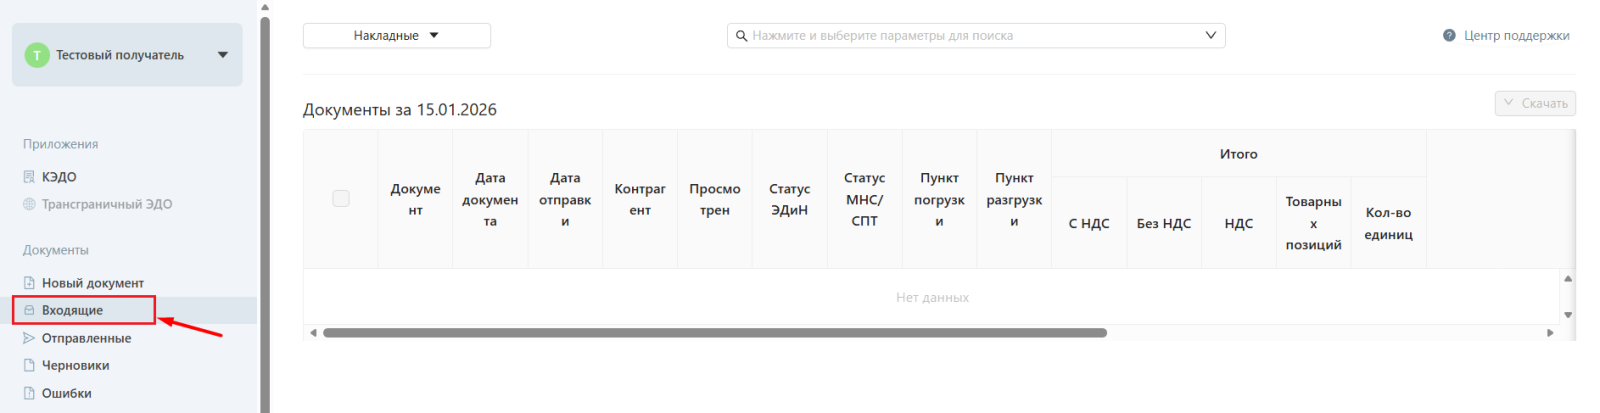The image size is (1600, 413).
Task: Click the Входящие inbox icon
Action: [29, 310]
